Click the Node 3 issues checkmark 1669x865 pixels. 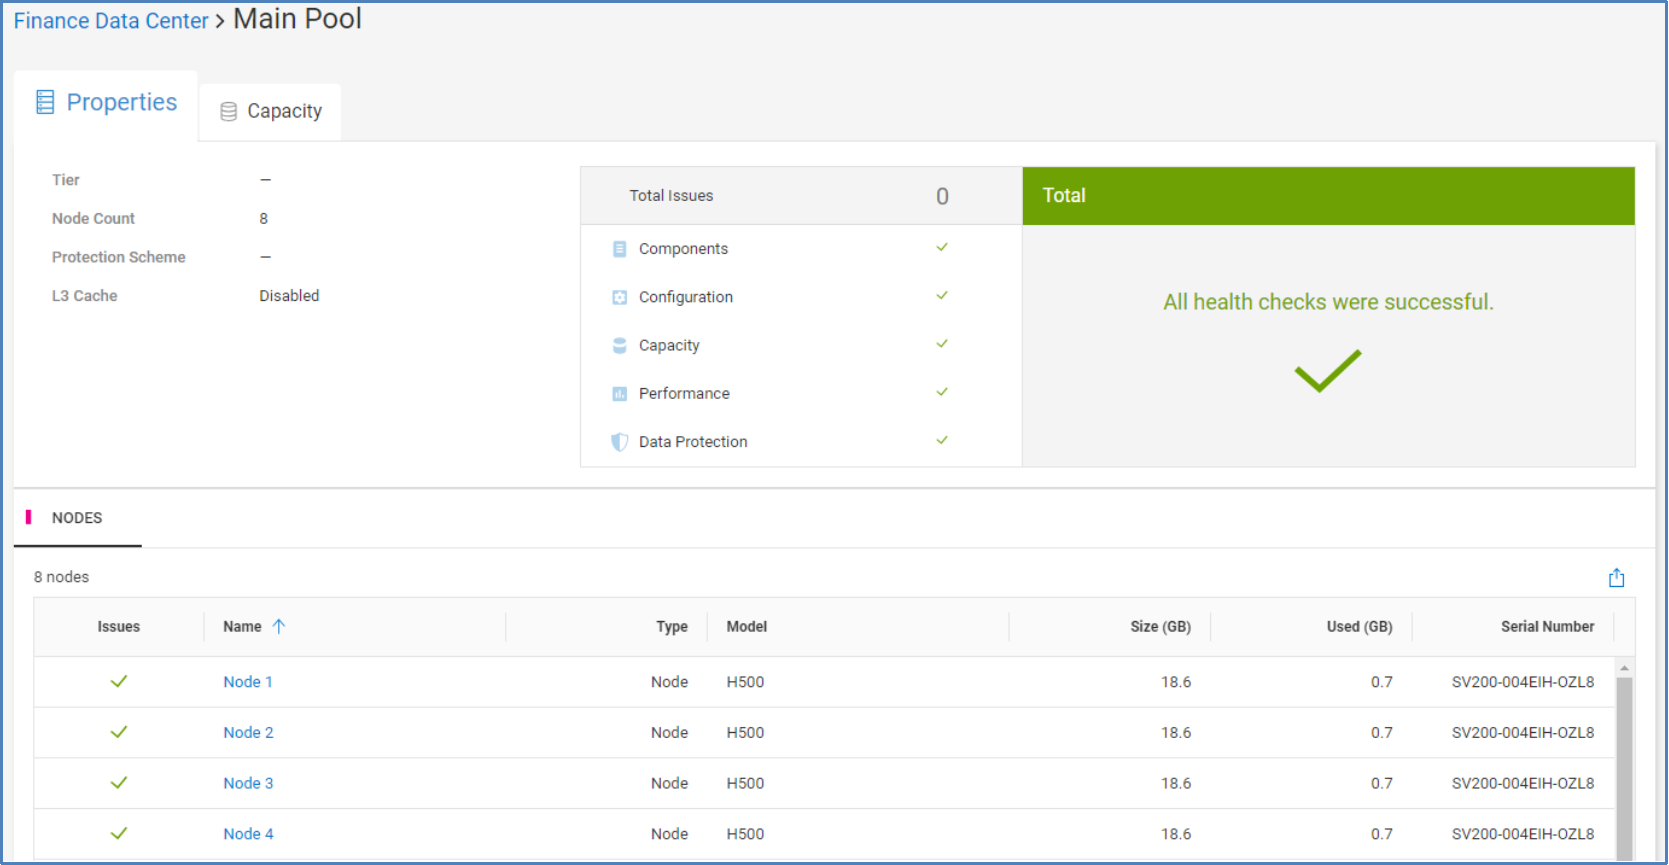[119, 783]
